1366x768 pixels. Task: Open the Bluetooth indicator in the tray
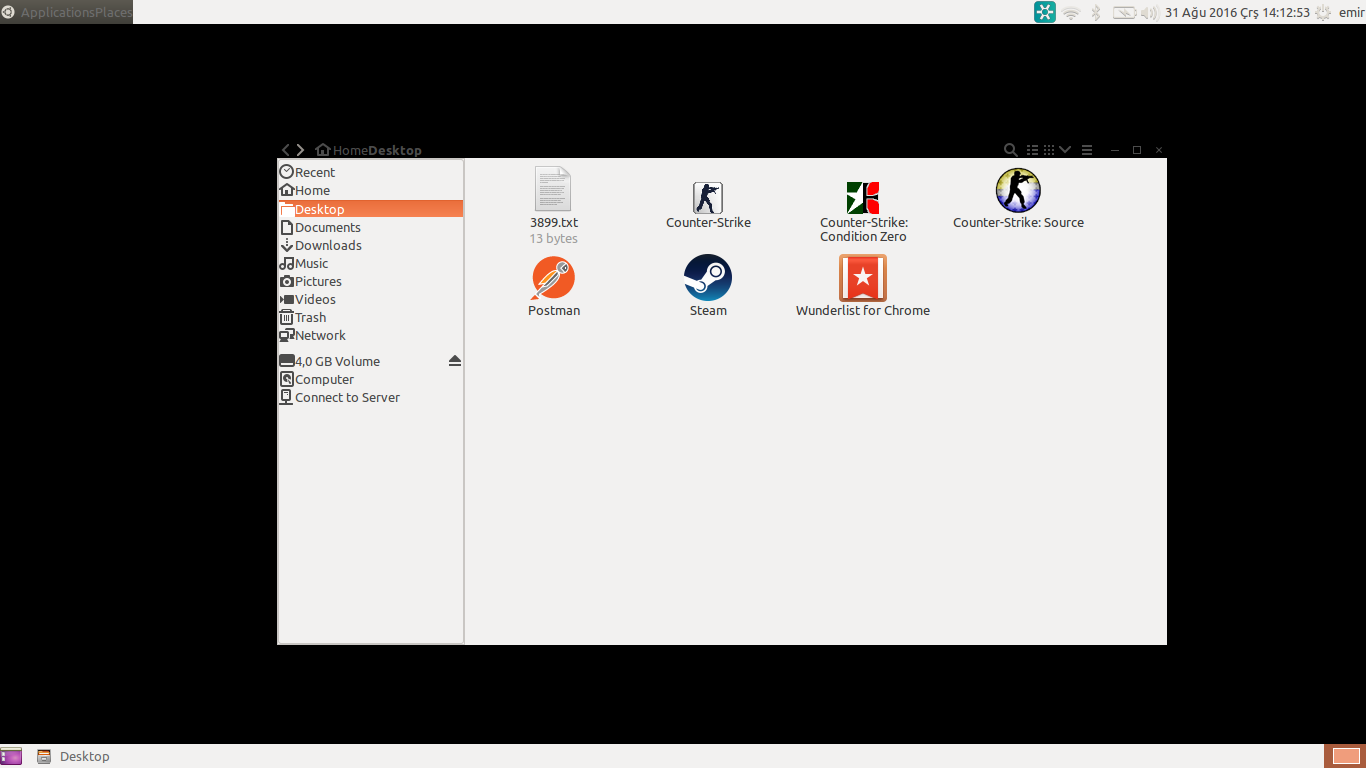click(x=1096, y=13)
